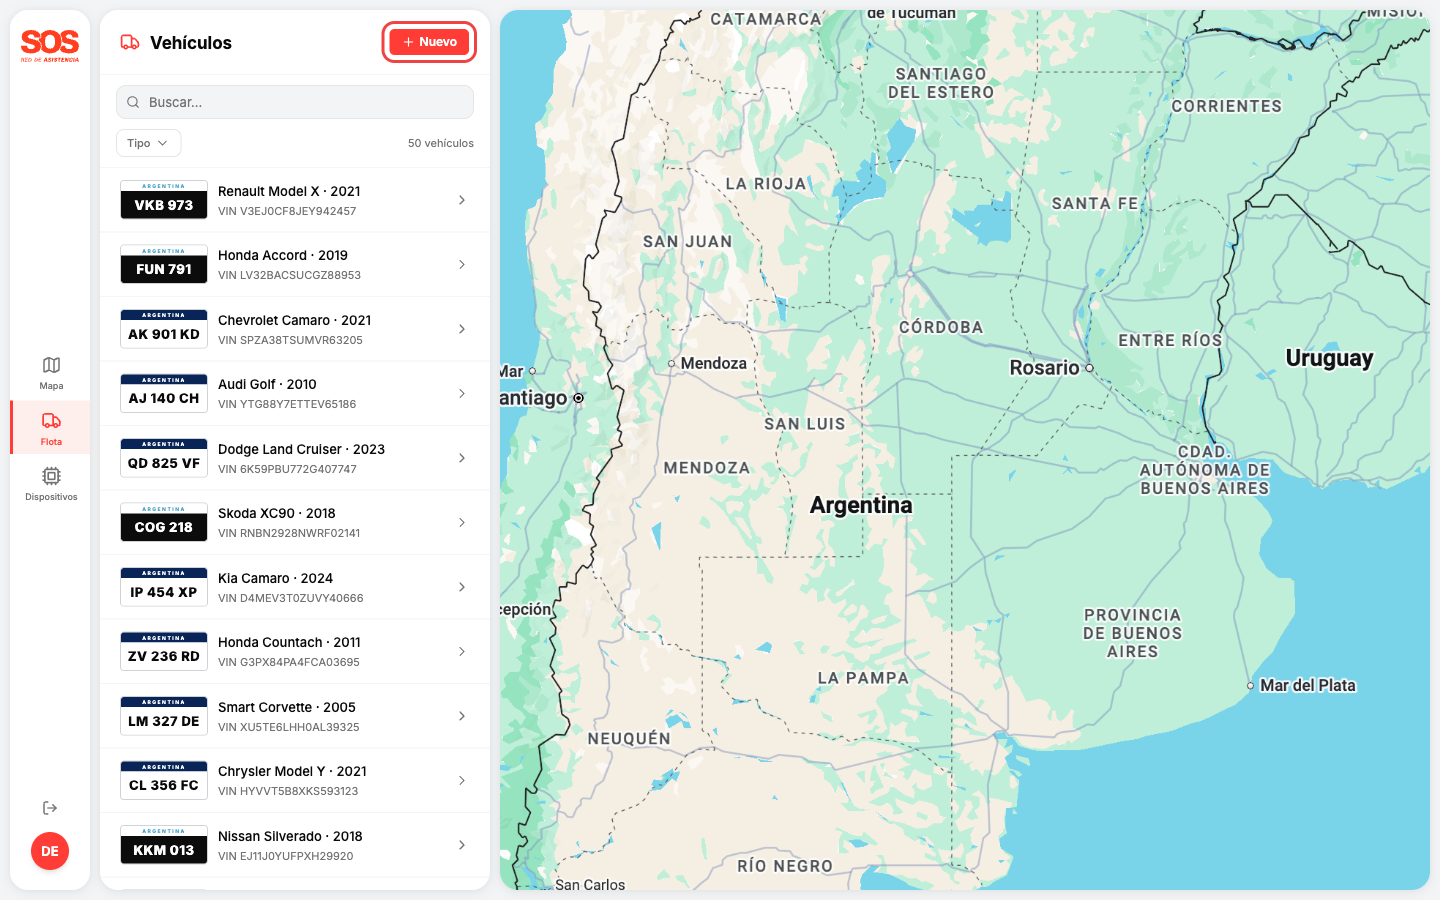Click the Mar del Plata marker on the map
Viewport: 1440px width, 900px height.
point(1251,686)
